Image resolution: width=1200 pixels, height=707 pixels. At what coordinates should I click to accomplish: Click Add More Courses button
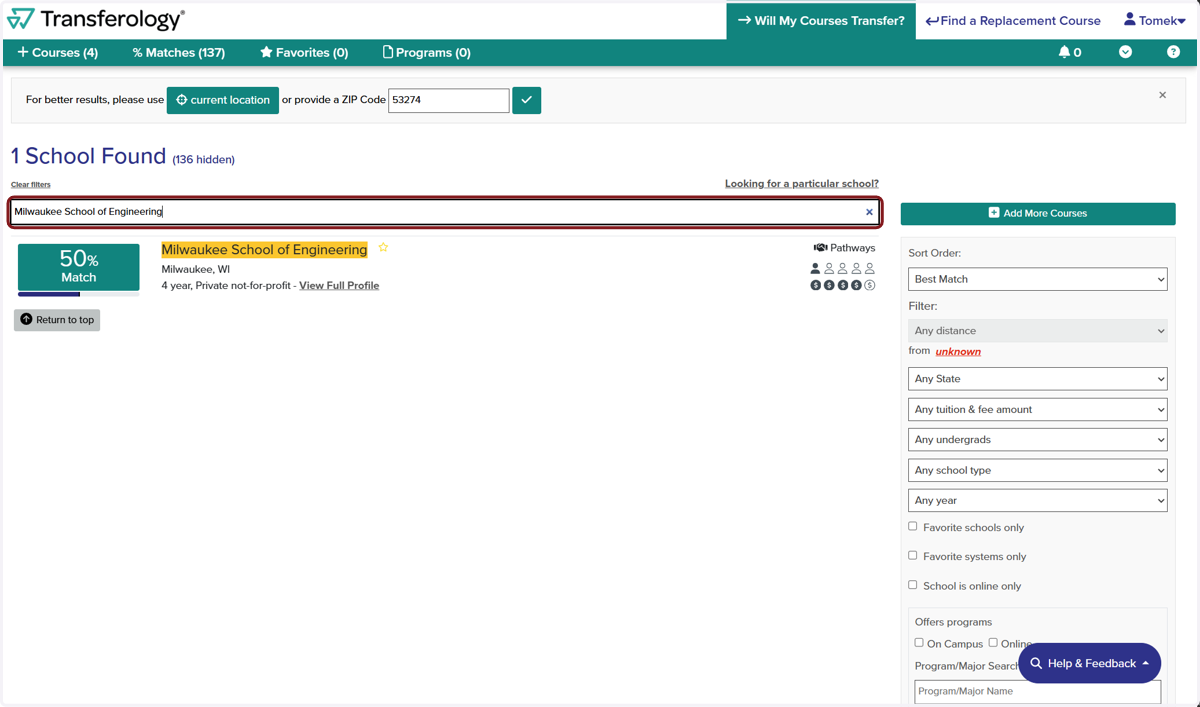pyautogui.click(x=1038, y=213)
